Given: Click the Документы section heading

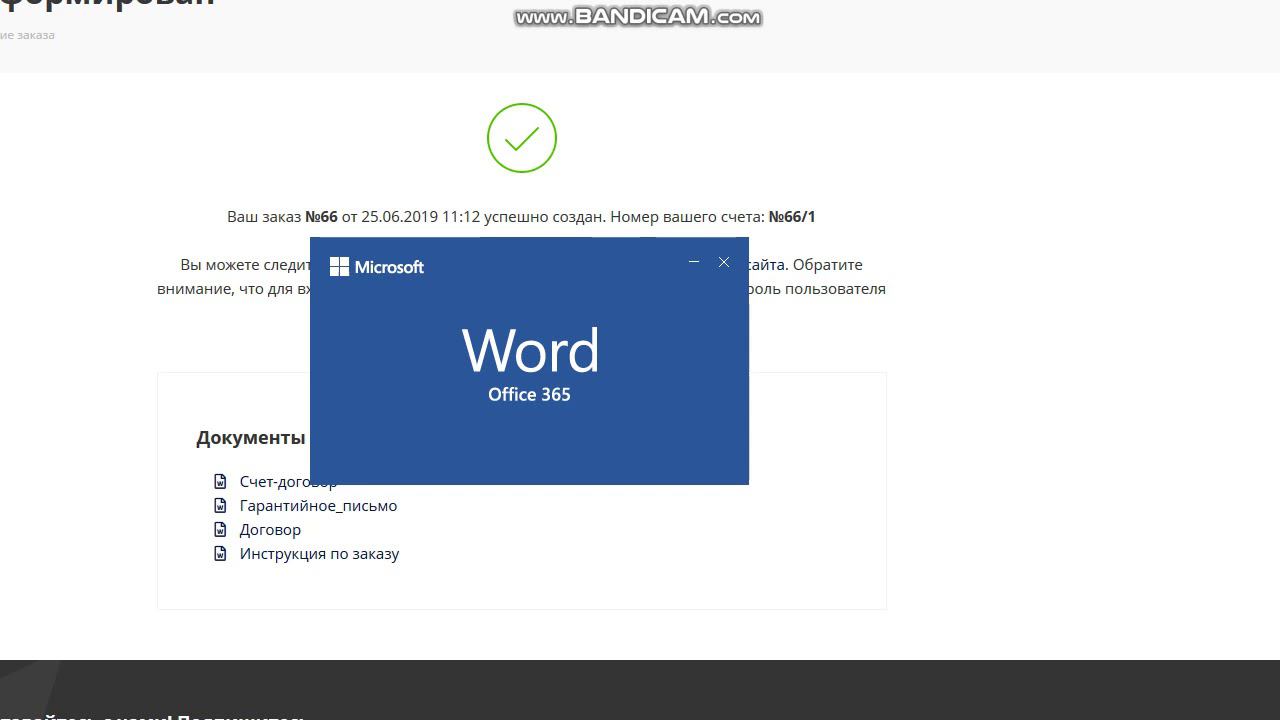Looking at the screenshot, I should pyautogui.click(x=251, y=438).
